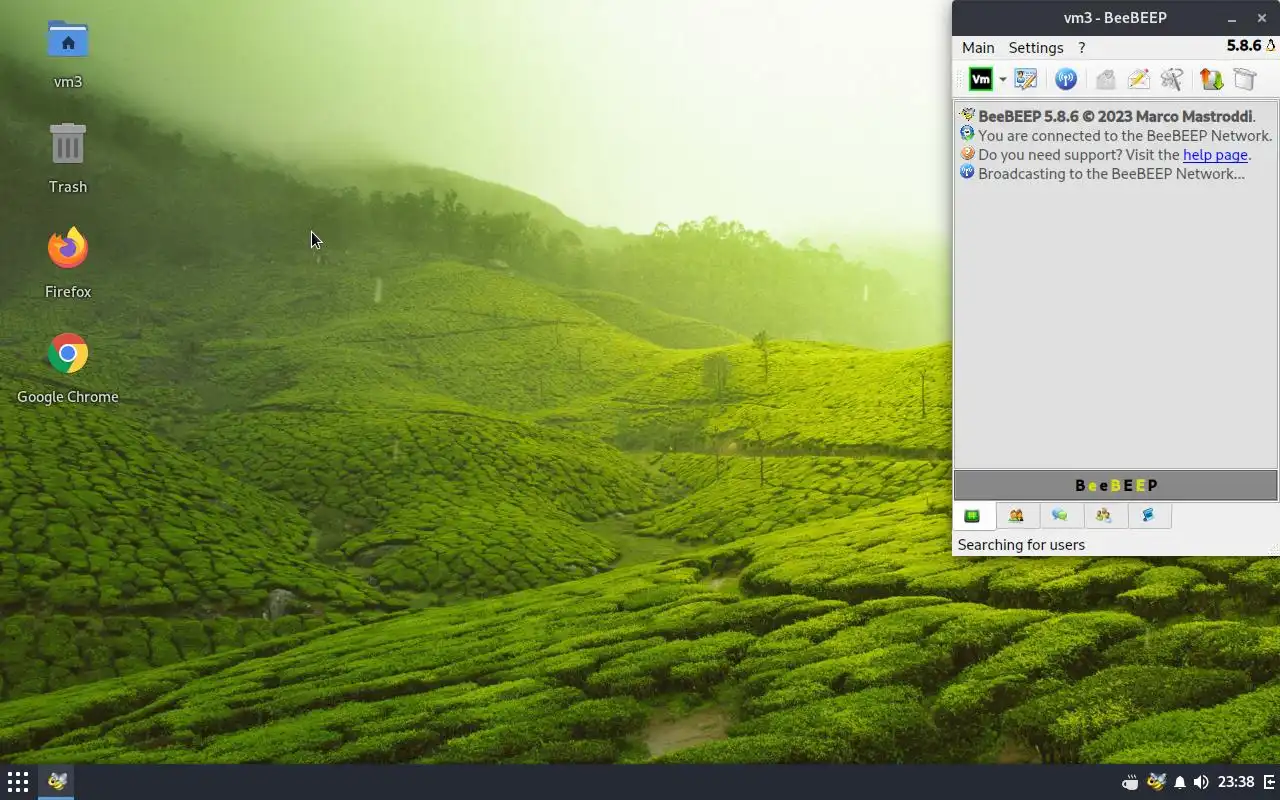The image size is (1280, 800).
Task: Switch to the groups tab
Action: pos(1104,516)
